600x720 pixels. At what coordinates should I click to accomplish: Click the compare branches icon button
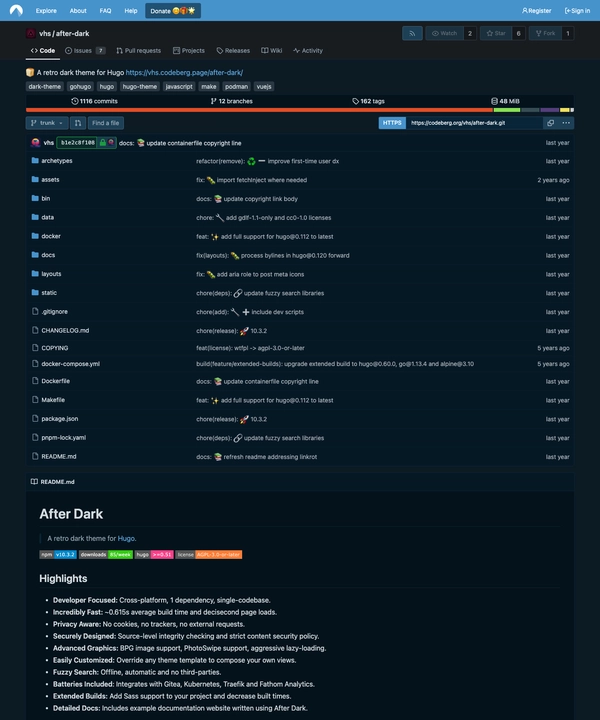pyautogui.click(x=78, y=123)
